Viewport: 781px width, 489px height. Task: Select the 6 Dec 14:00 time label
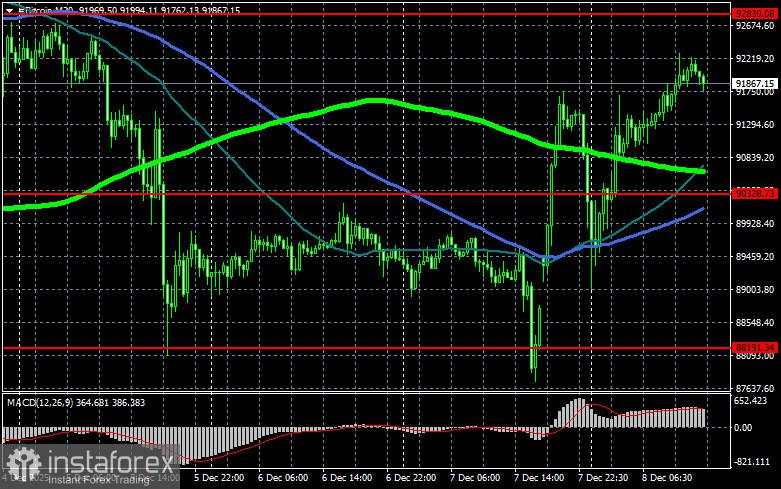click(347, 477)
